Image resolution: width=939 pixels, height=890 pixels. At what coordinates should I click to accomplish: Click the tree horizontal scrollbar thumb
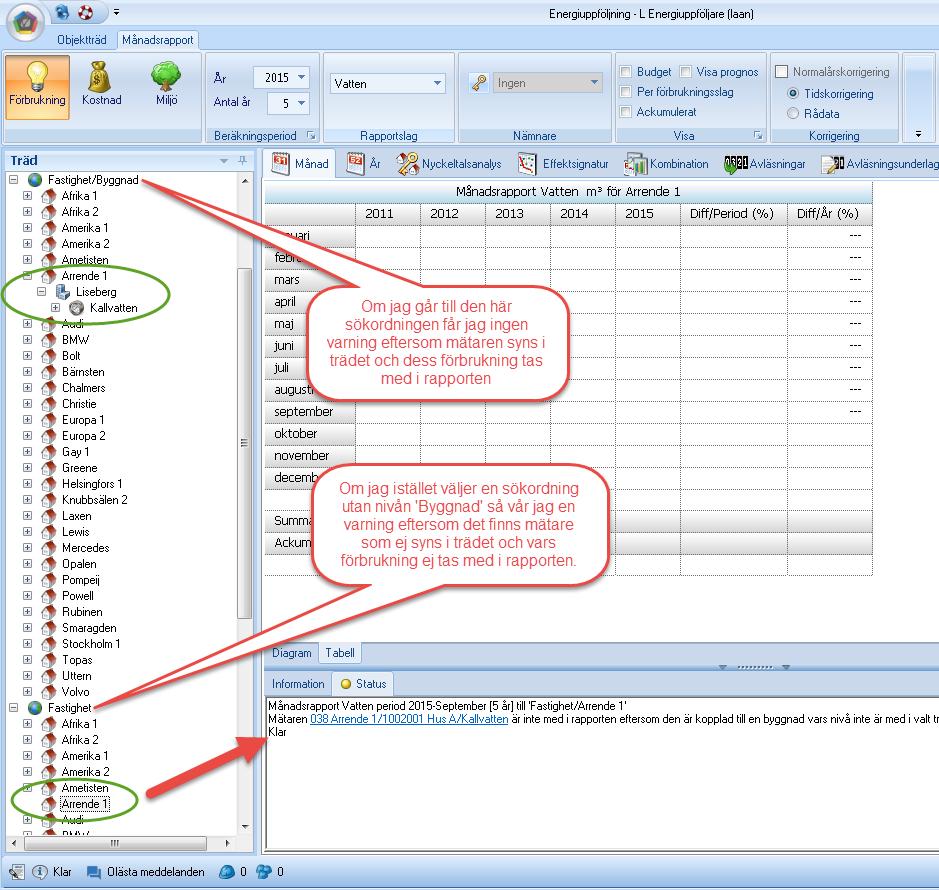click(x=115, y=843)
